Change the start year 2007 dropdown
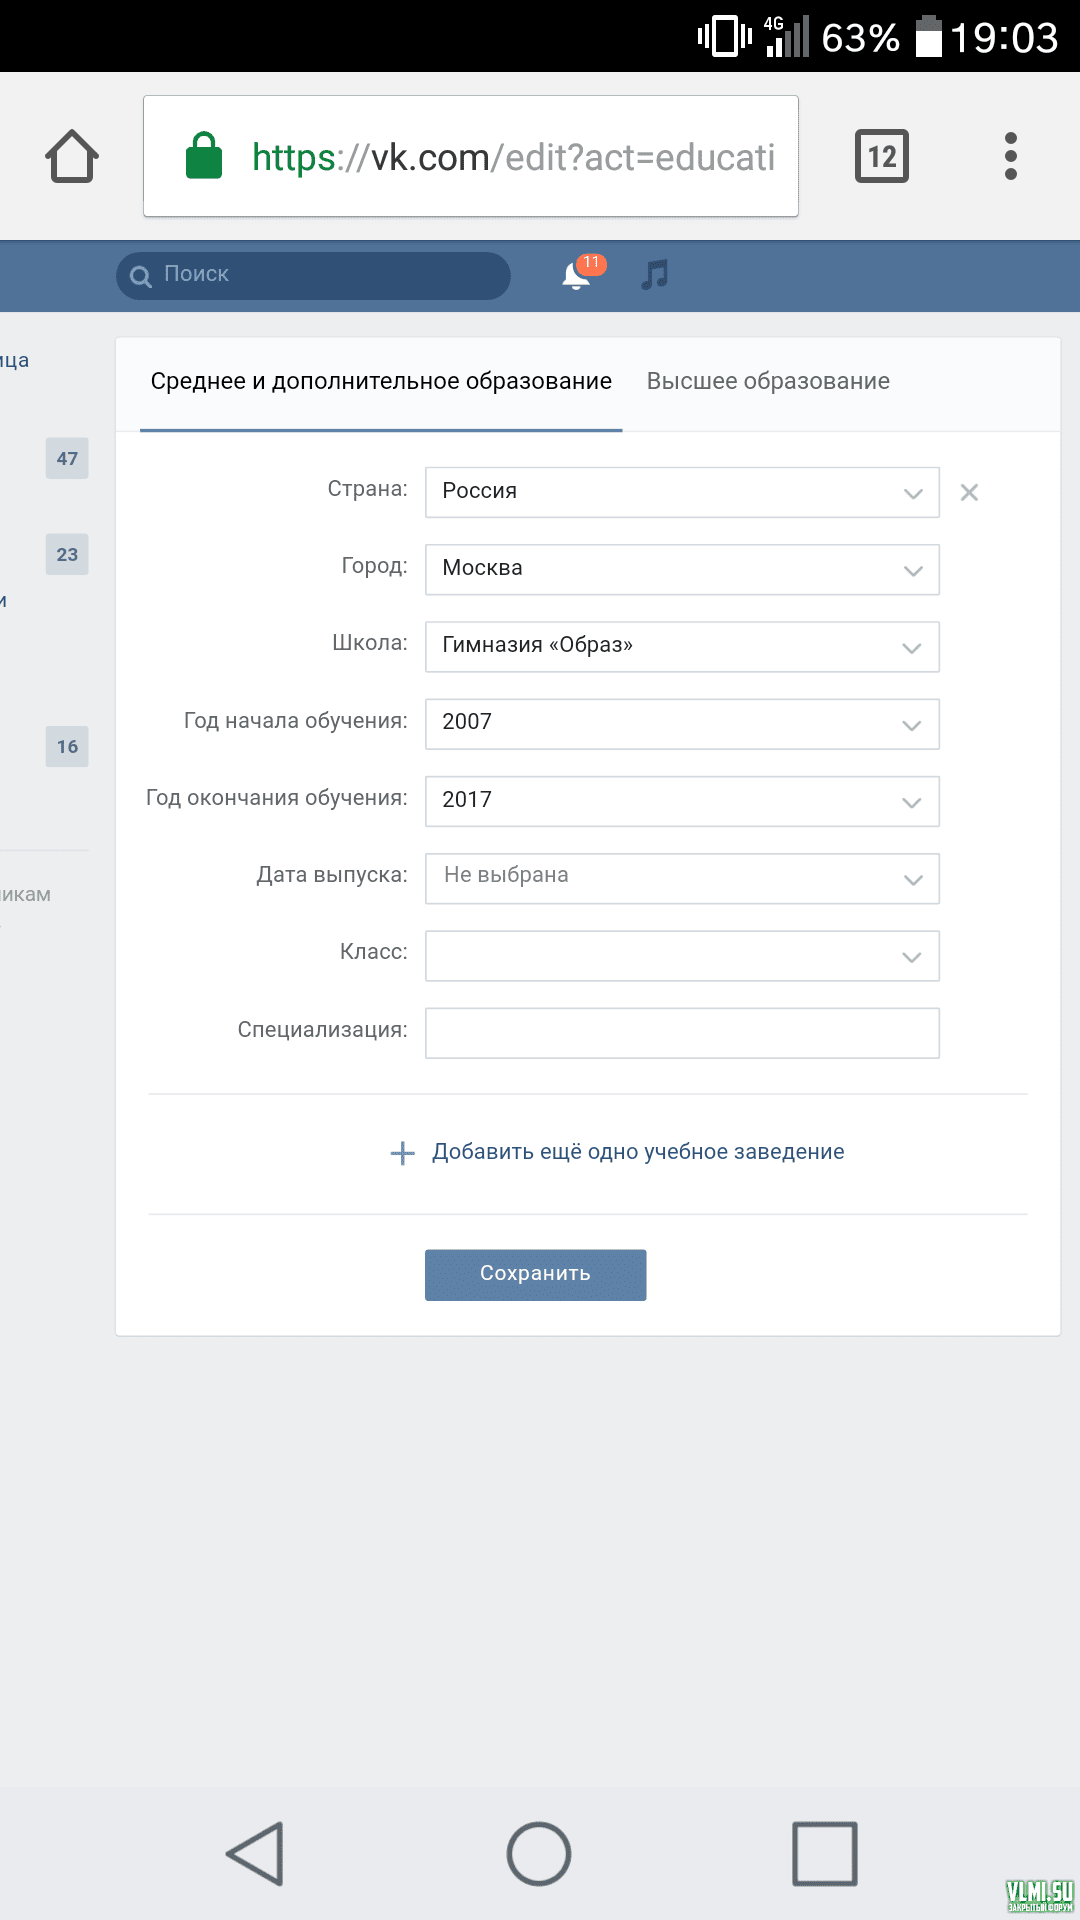This screenshot has height=1920, width=1080. point(681,723)
